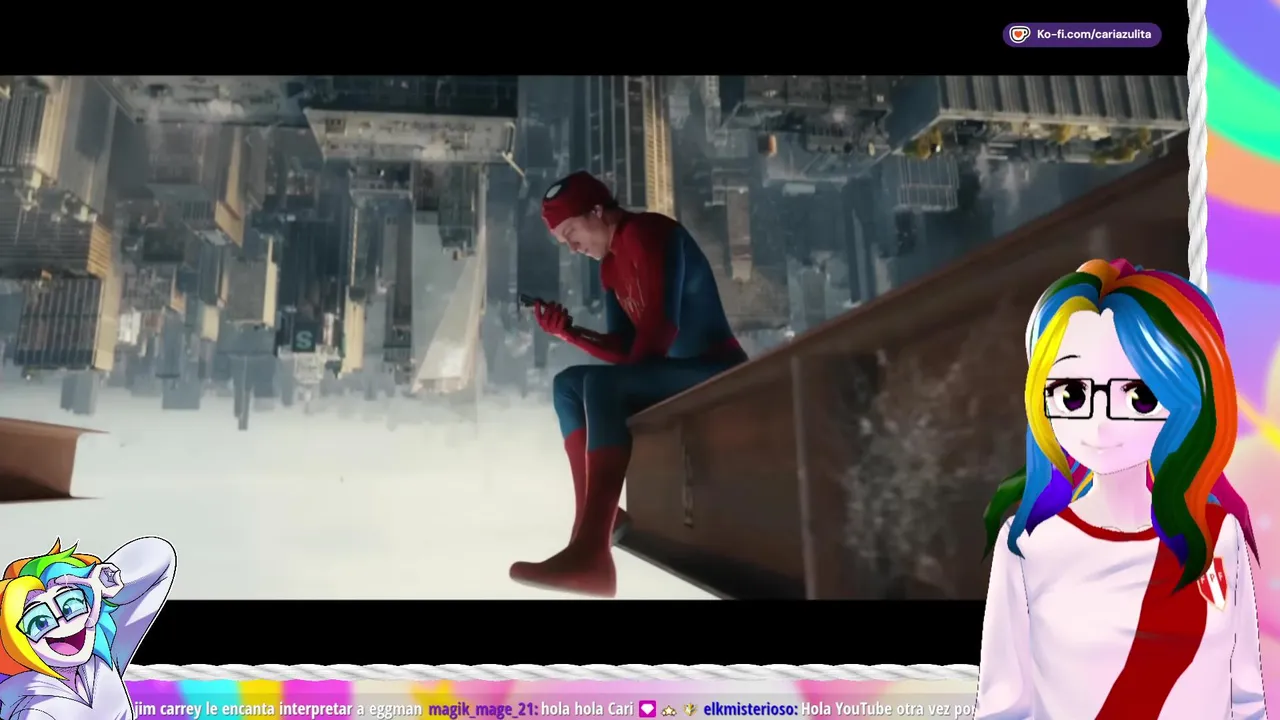Click the message 'Hola YouTube otra vez'
This screenshot has width=1280, height=720.
point(875,709)
